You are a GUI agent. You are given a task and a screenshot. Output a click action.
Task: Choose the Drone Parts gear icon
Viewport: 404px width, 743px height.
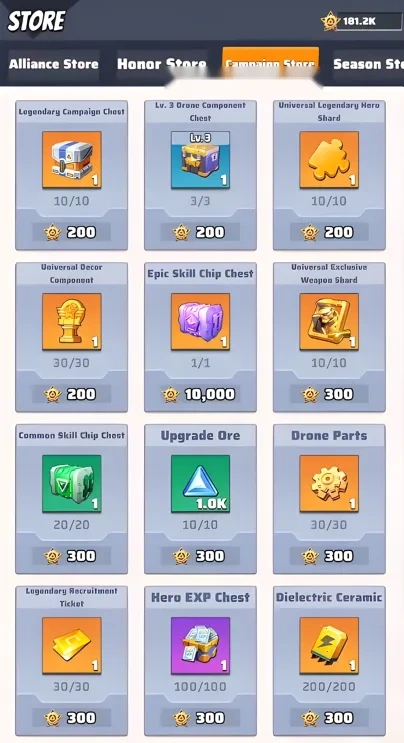tap(329, 484)
